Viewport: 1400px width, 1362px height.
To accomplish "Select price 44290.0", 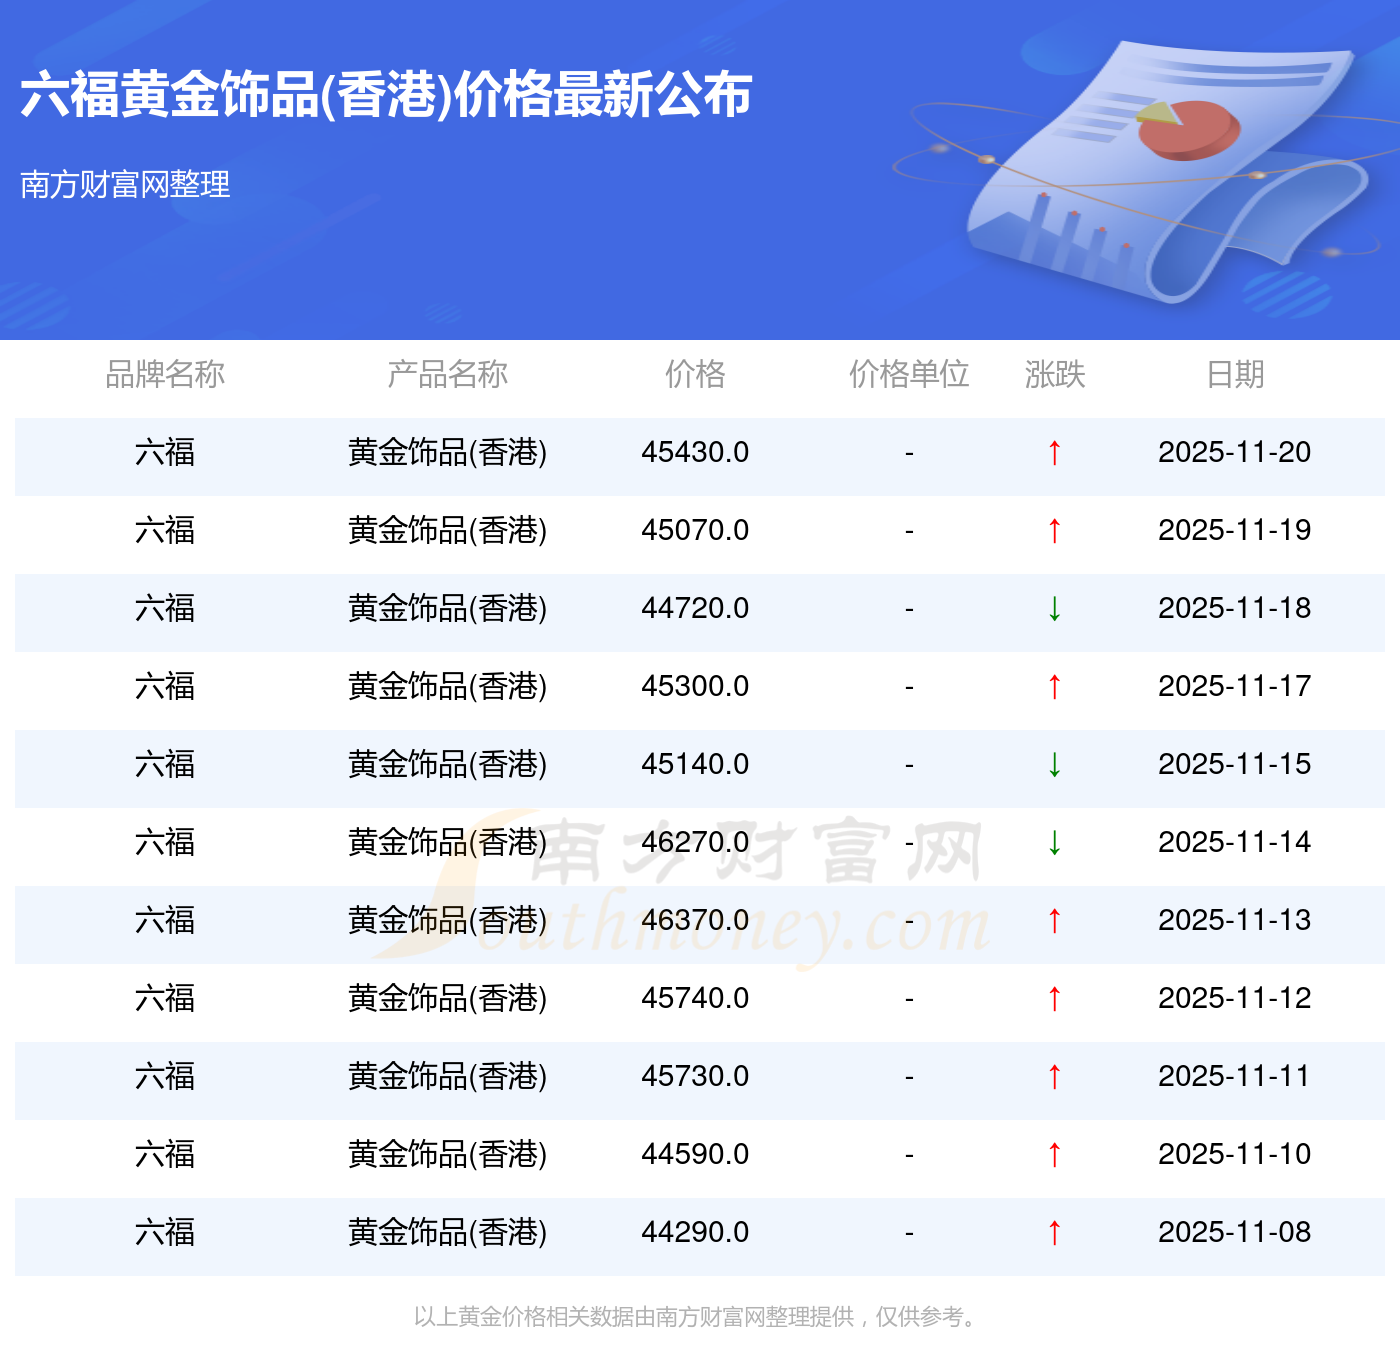I will (x=695, y=1232).
